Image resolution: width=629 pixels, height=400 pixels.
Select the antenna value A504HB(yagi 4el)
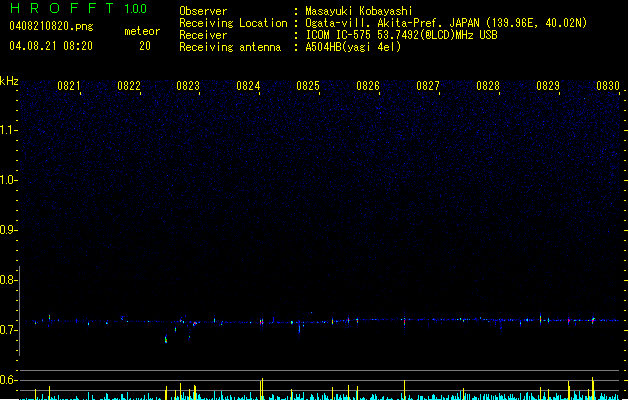(x=353, y=47)
